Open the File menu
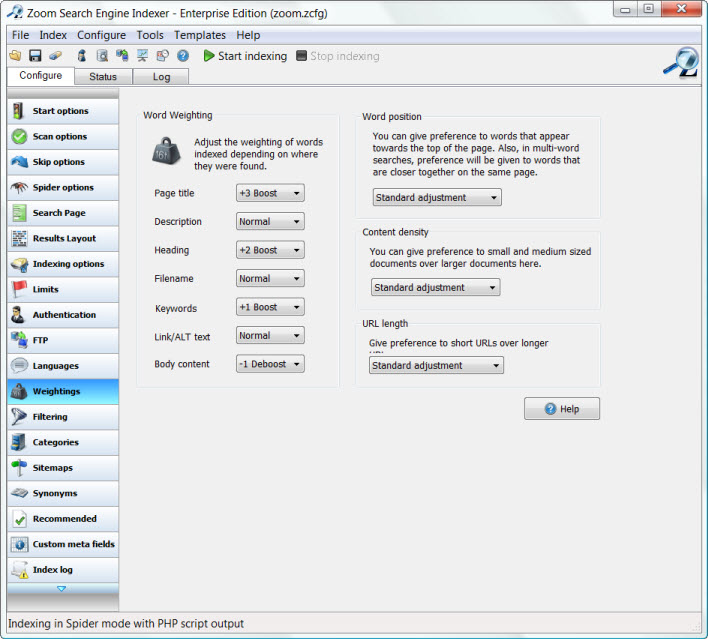Image resolution: width=708 pixels, height=639 pixels. [x=20, y=35]
